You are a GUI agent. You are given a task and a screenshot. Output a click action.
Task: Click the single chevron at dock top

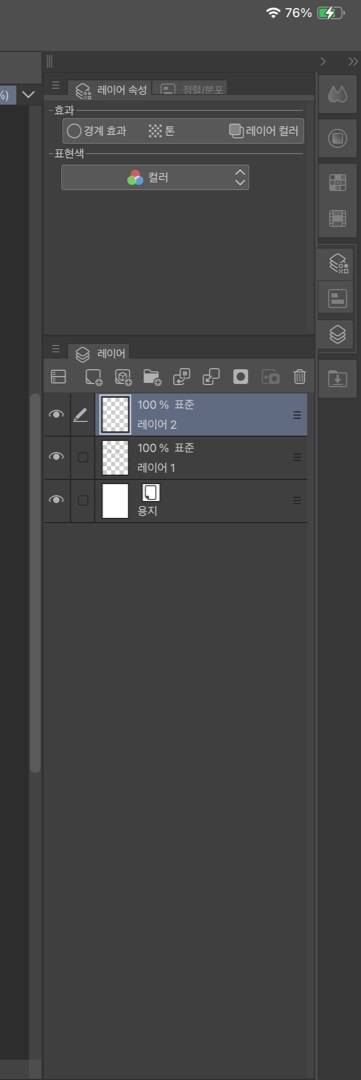324,61
